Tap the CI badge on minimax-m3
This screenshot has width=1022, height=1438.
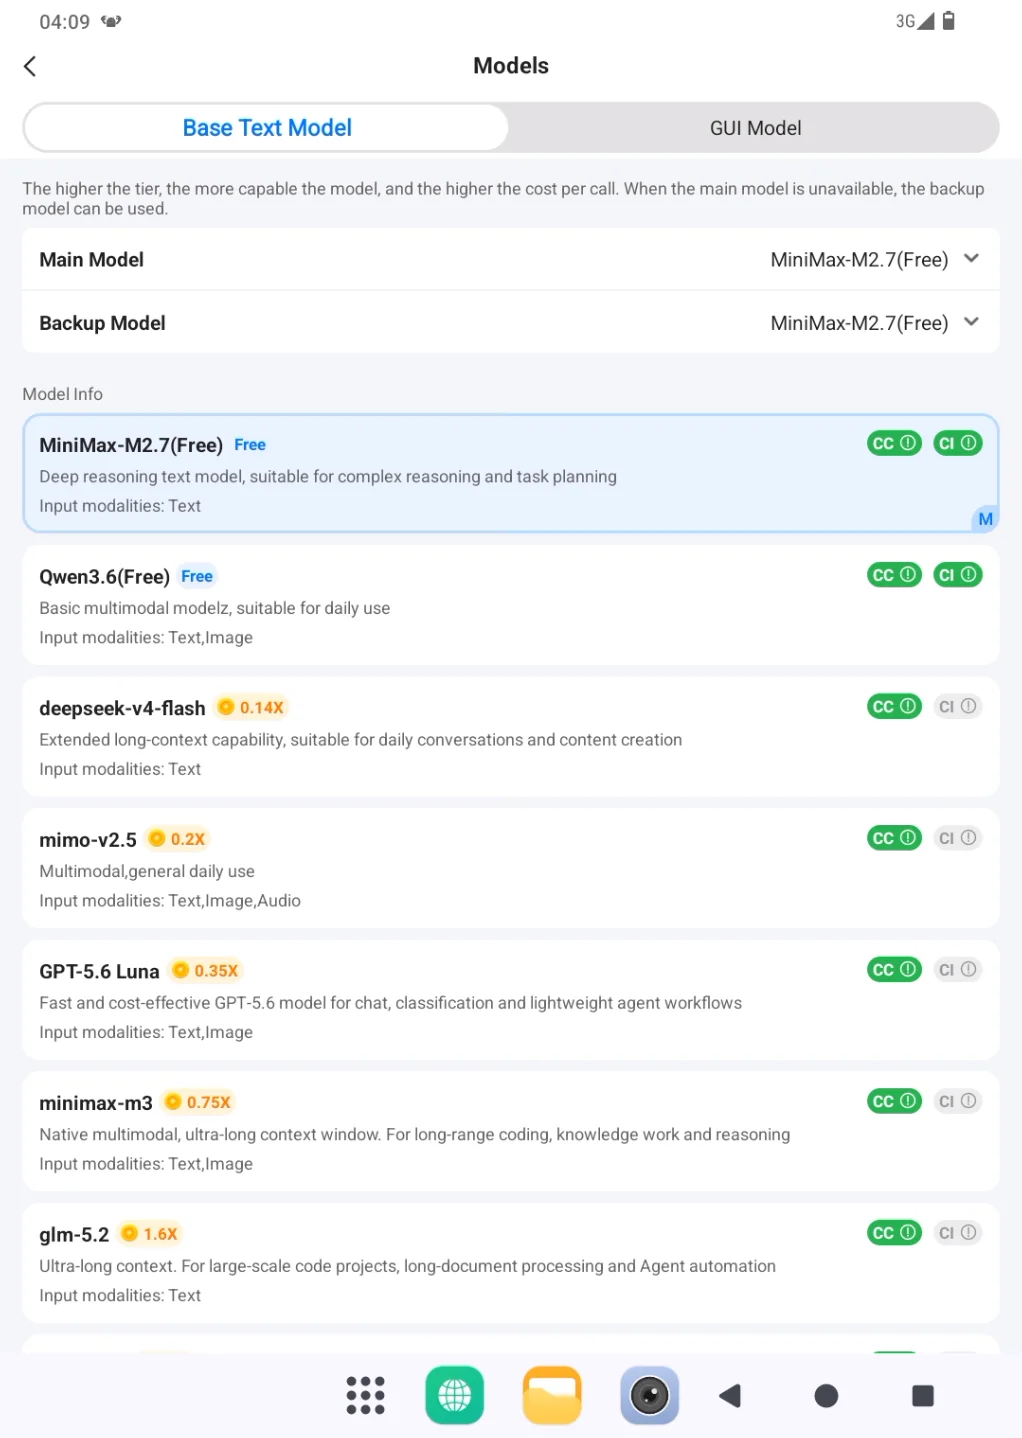coord(957,1101)
